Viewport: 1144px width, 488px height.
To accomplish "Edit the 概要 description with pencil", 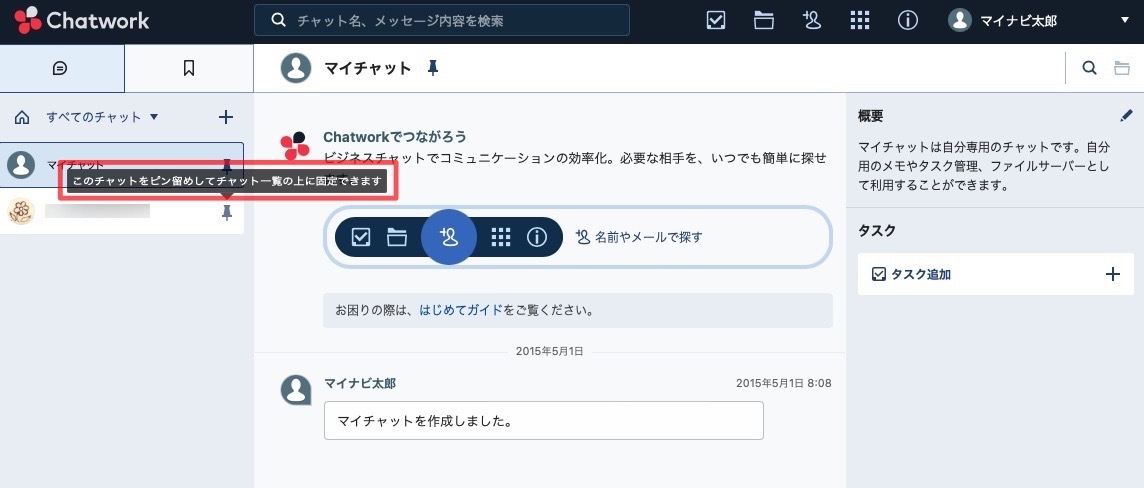I will tap(1126, 115).
